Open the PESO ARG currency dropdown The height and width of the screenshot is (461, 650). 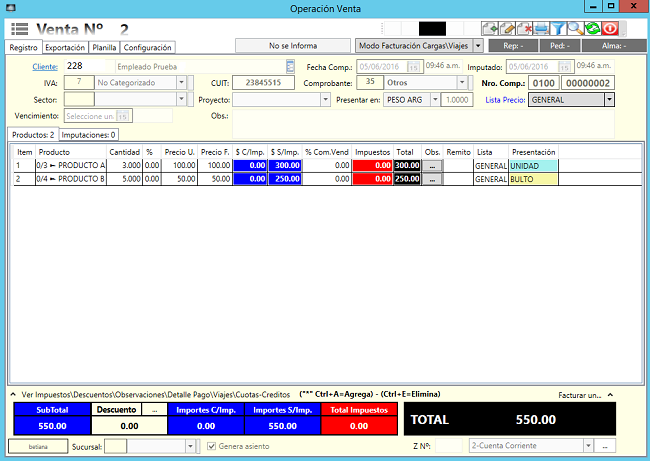435,99
